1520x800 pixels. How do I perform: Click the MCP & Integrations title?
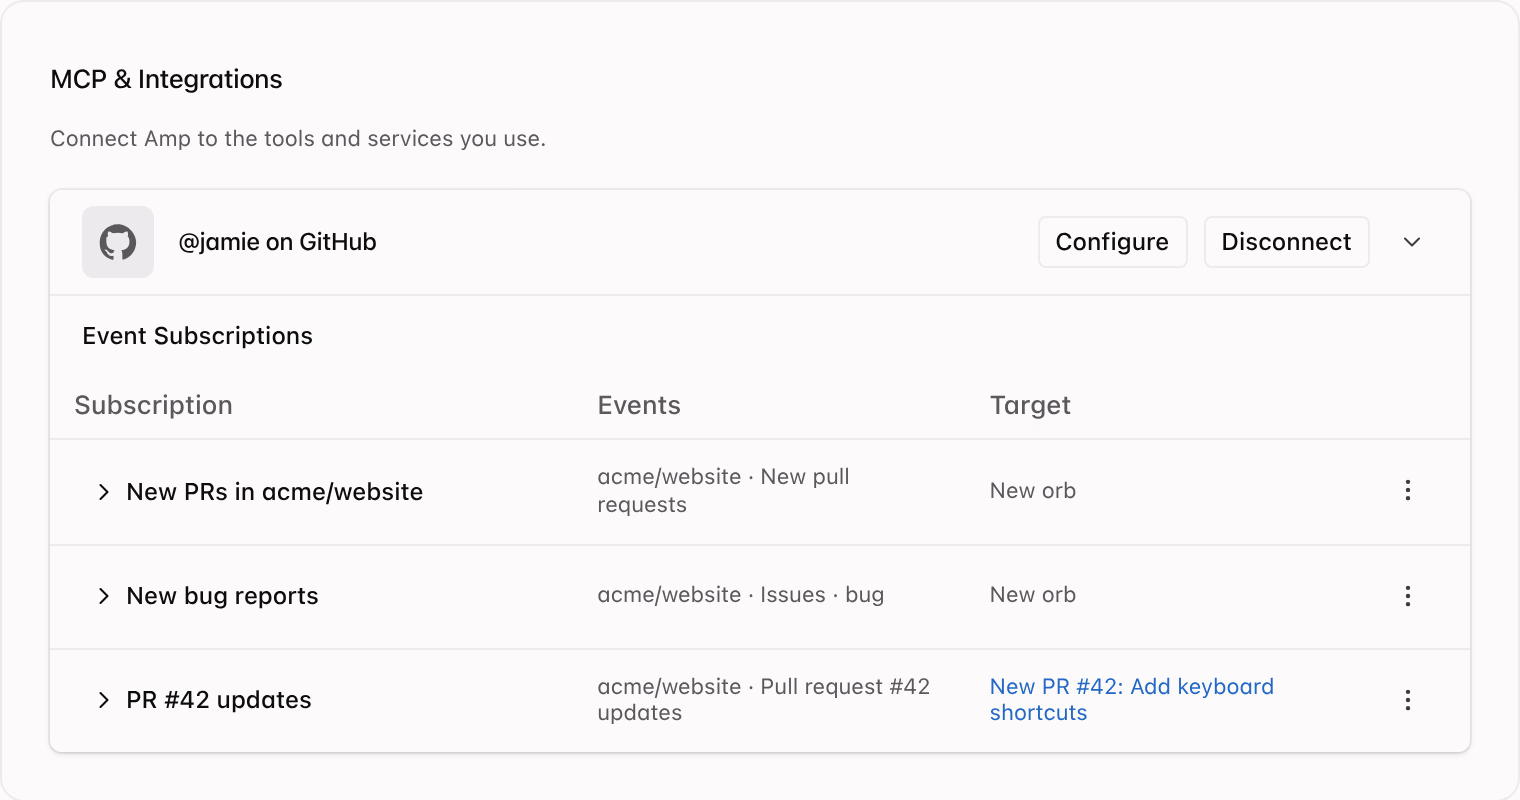coord(166,79)
